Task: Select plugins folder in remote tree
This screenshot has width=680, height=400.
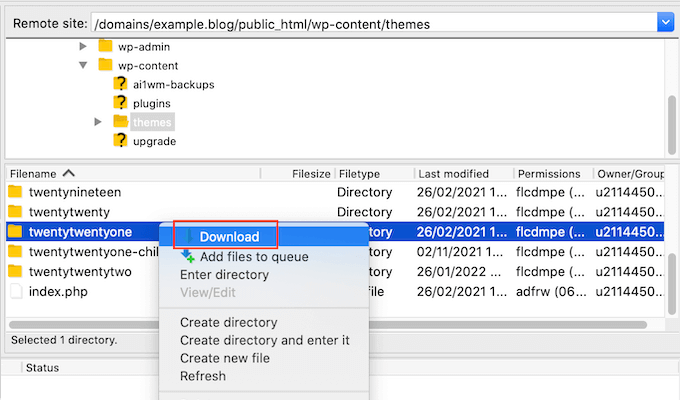Action: click(x=152, y=104)
